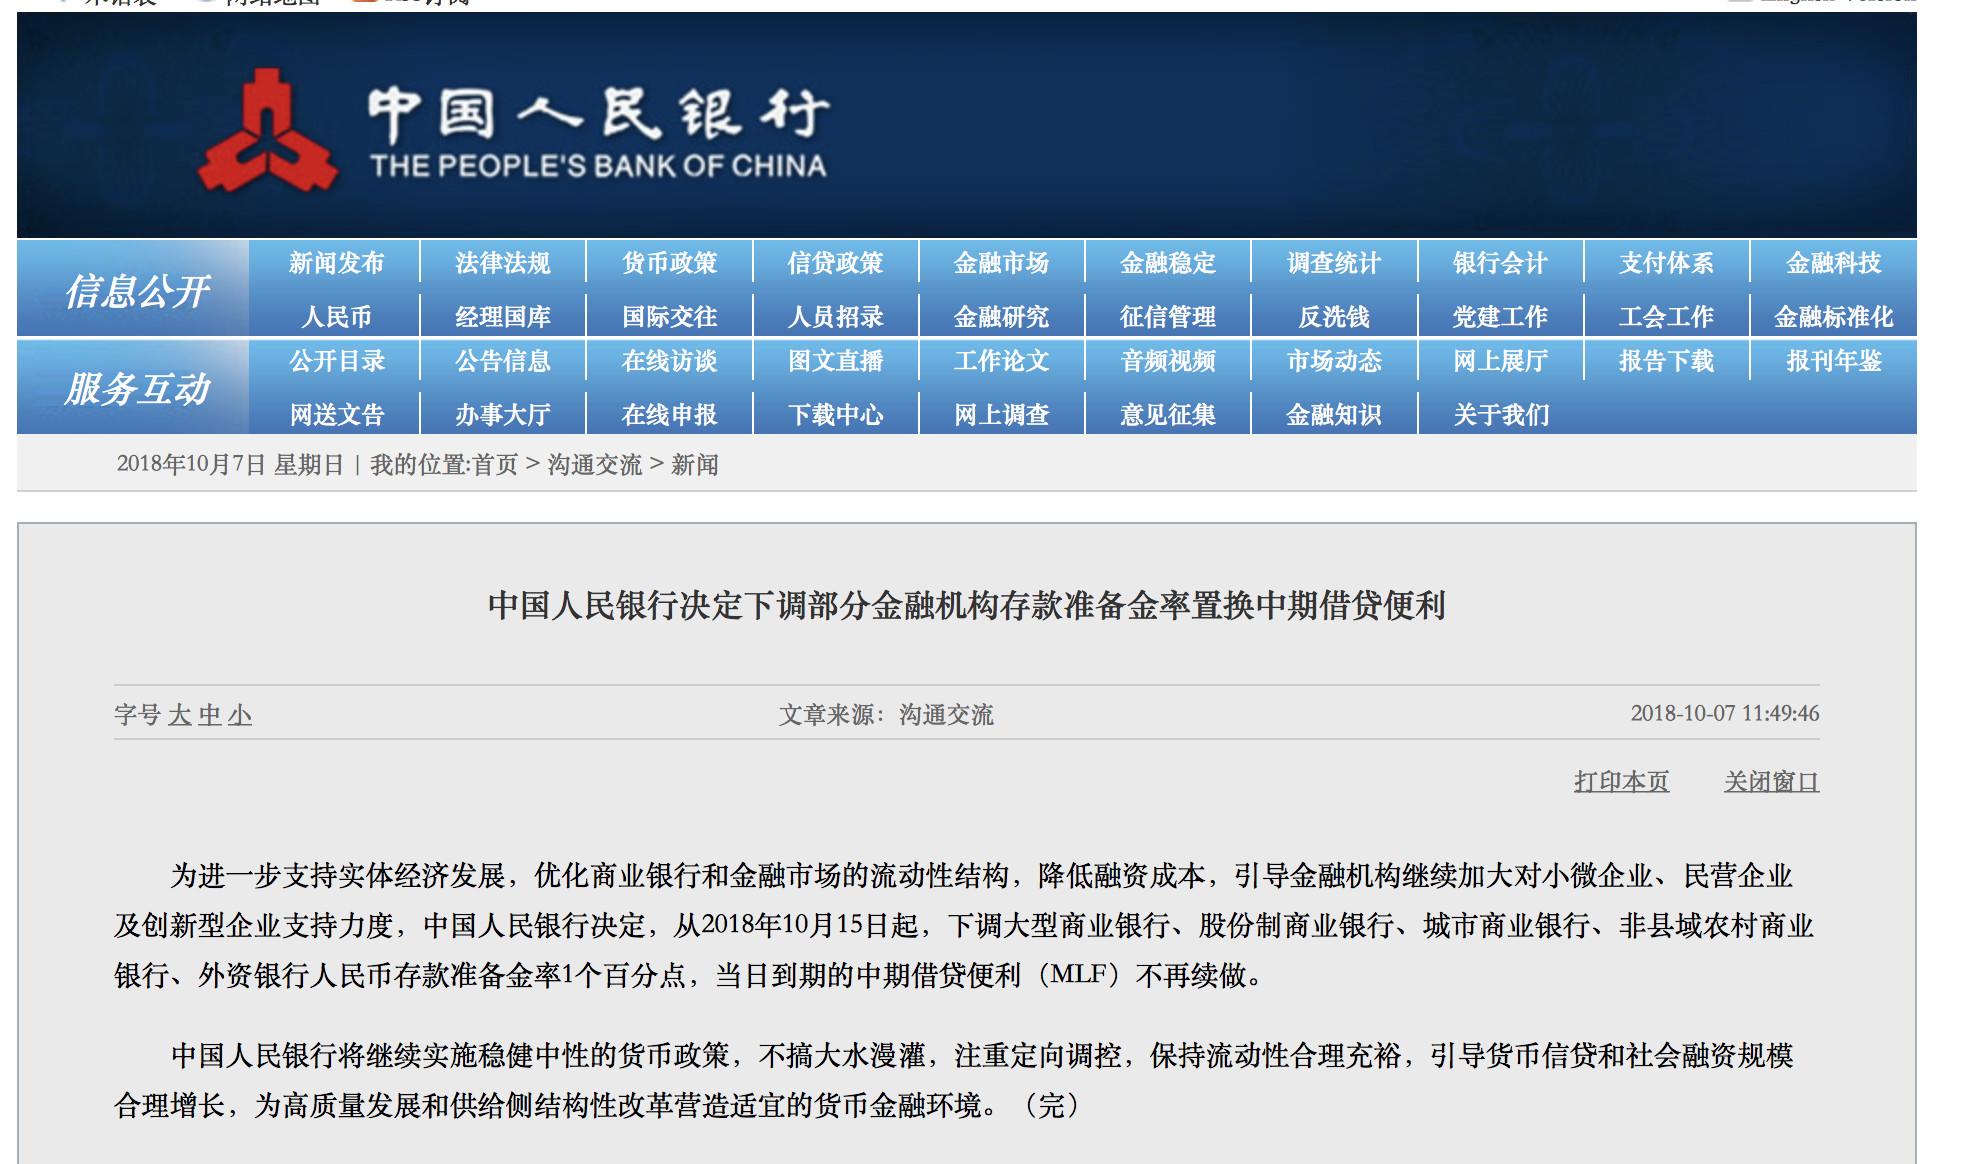Open 人员招录 page

(x=835, y=317)
